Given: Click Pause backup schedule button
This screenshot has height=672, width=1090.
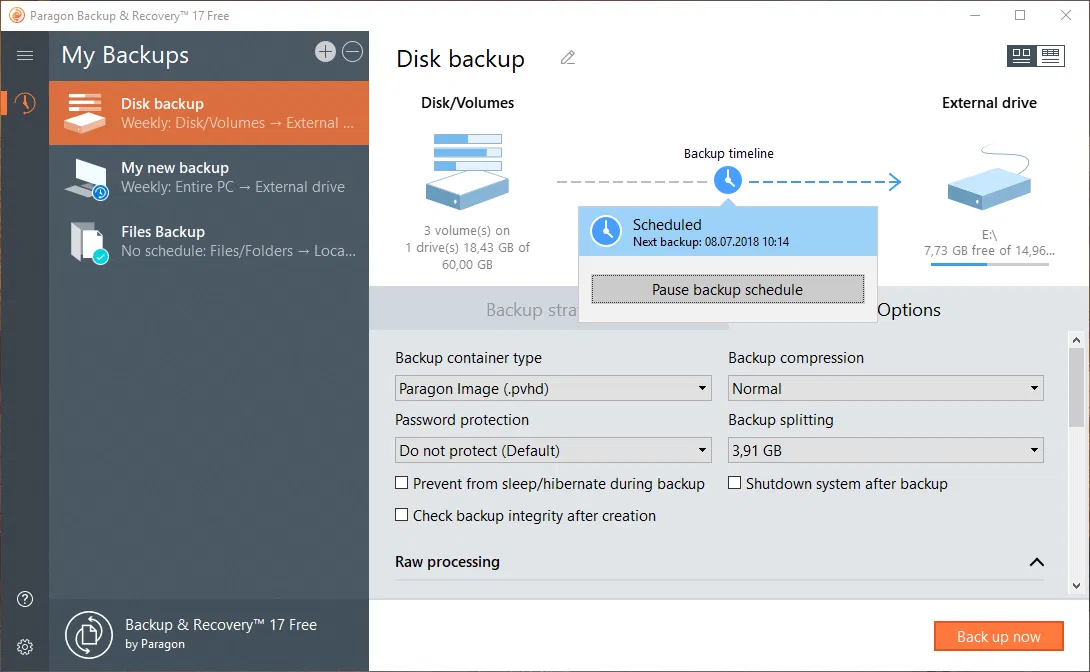Looking at the screenshot, I should 727,289.
